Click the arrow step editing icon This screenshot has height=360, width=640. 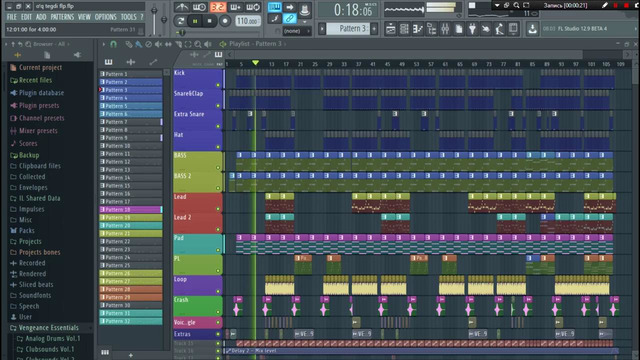click(x=289, y=7)
